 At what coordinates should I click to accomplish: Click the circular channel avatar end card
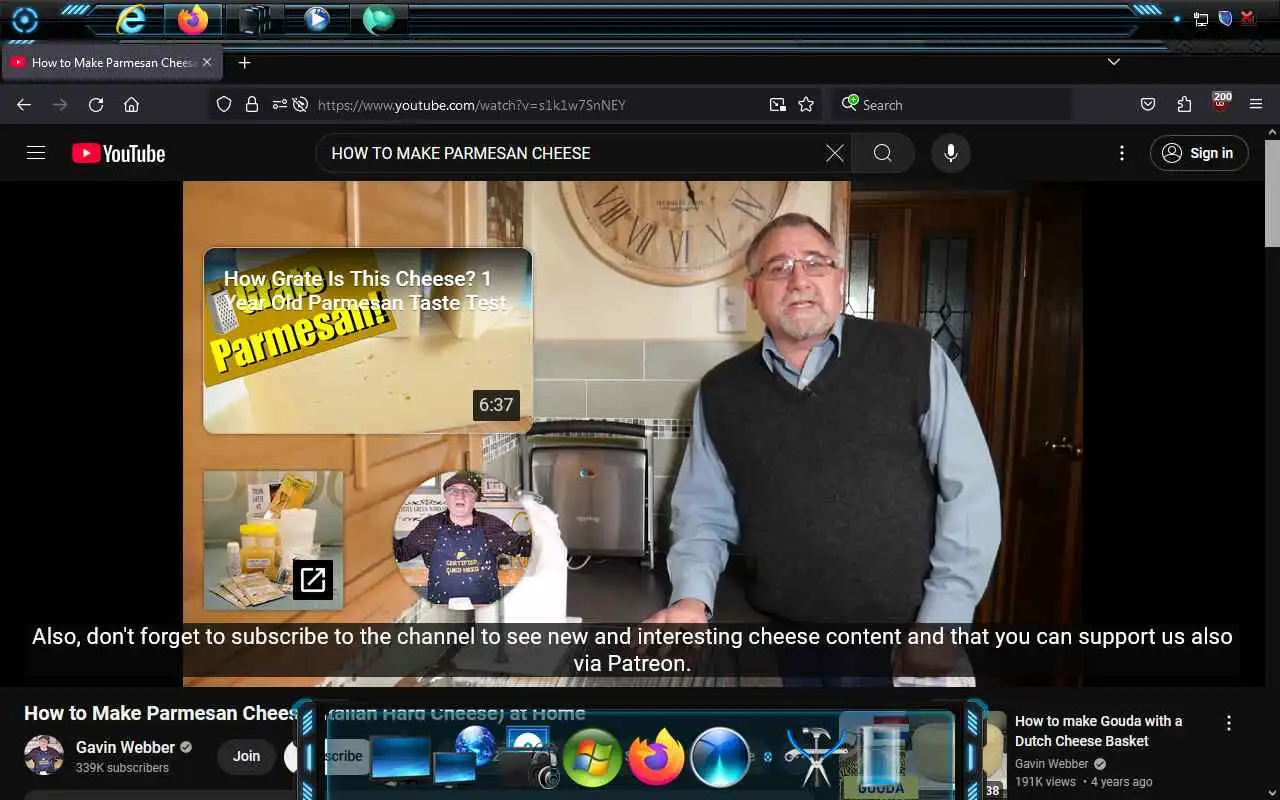coord(461,540)
